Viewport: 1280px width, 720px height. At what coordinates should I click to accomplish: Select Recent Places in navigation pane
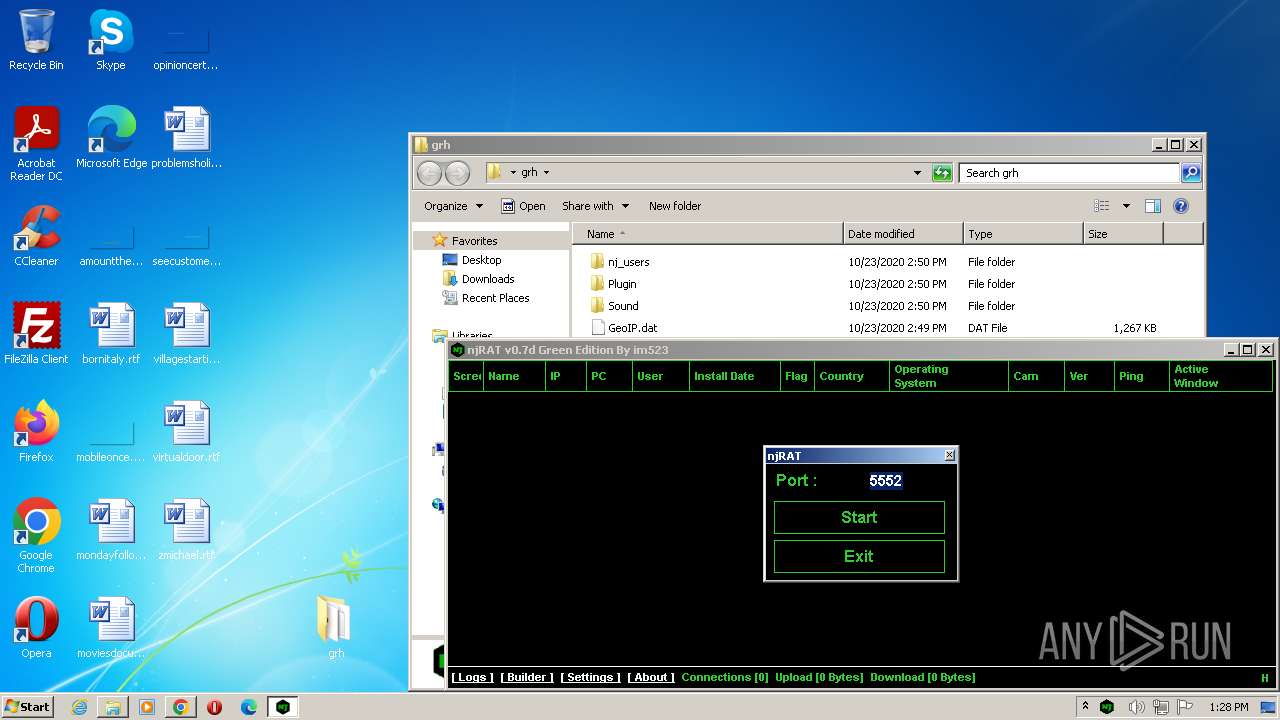pyautogui.click(x=495, y=298)
